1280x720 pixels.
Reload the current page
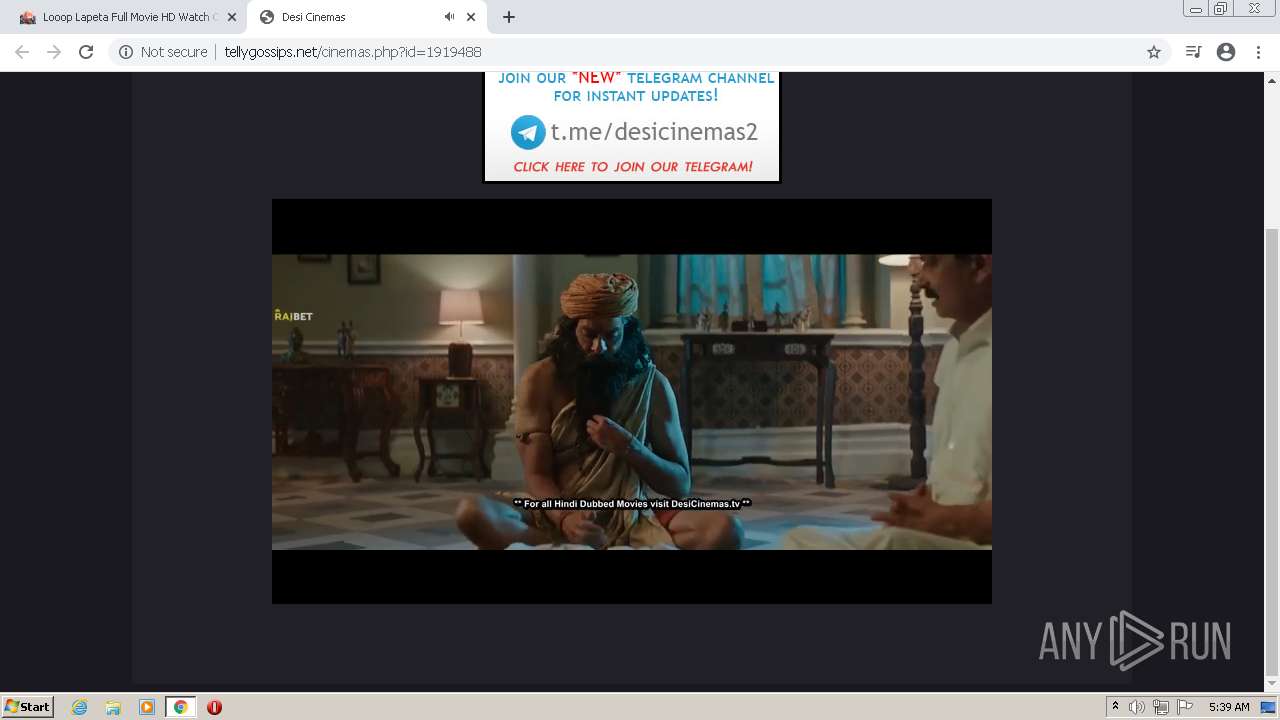[x=86, y=52]
